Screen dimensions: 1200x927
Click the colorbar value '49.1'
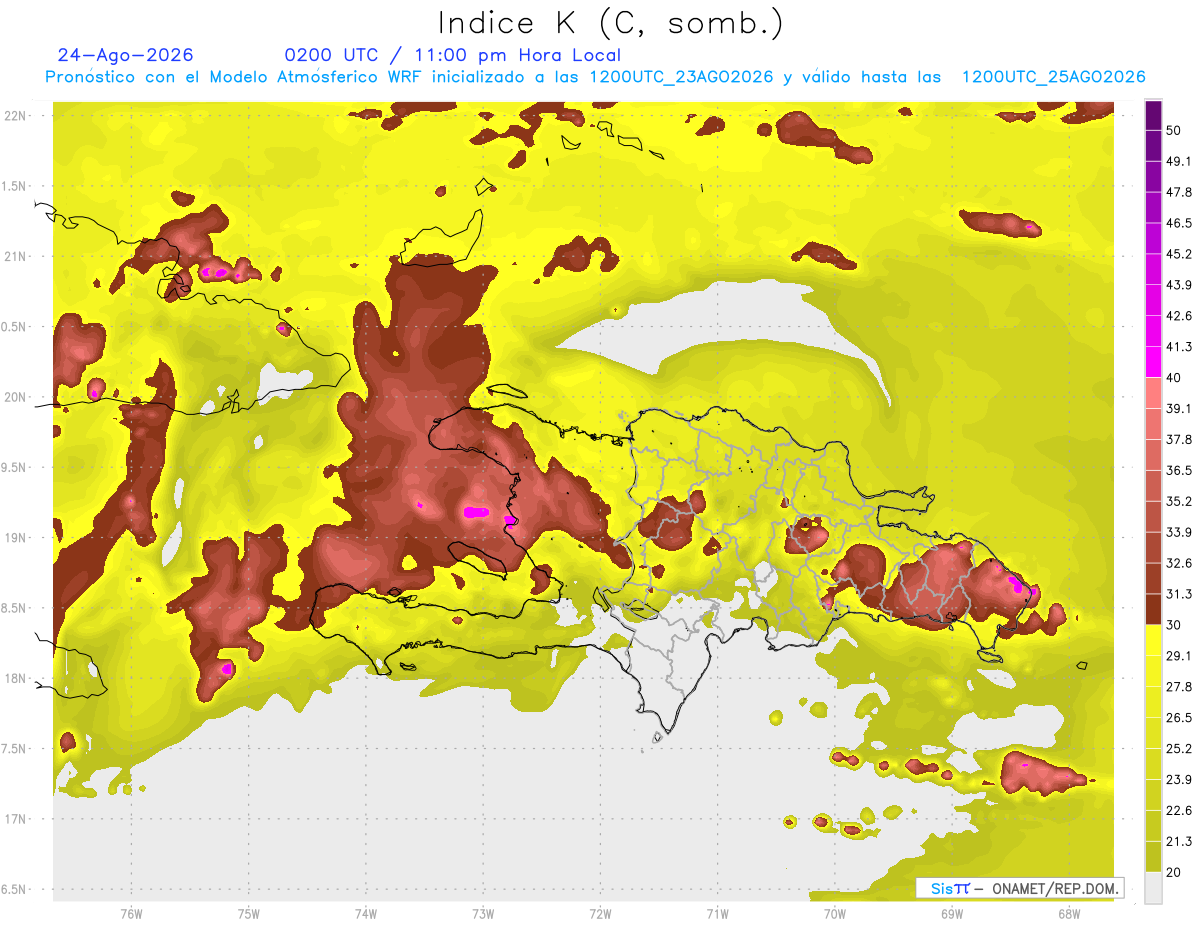click(1179, 161)
